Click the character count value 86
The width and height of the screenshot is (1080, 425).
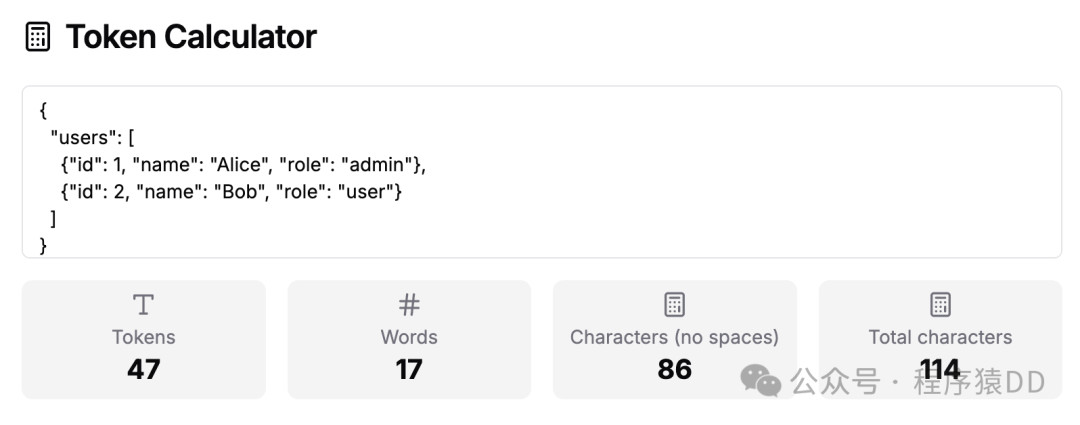click(674, 369)
